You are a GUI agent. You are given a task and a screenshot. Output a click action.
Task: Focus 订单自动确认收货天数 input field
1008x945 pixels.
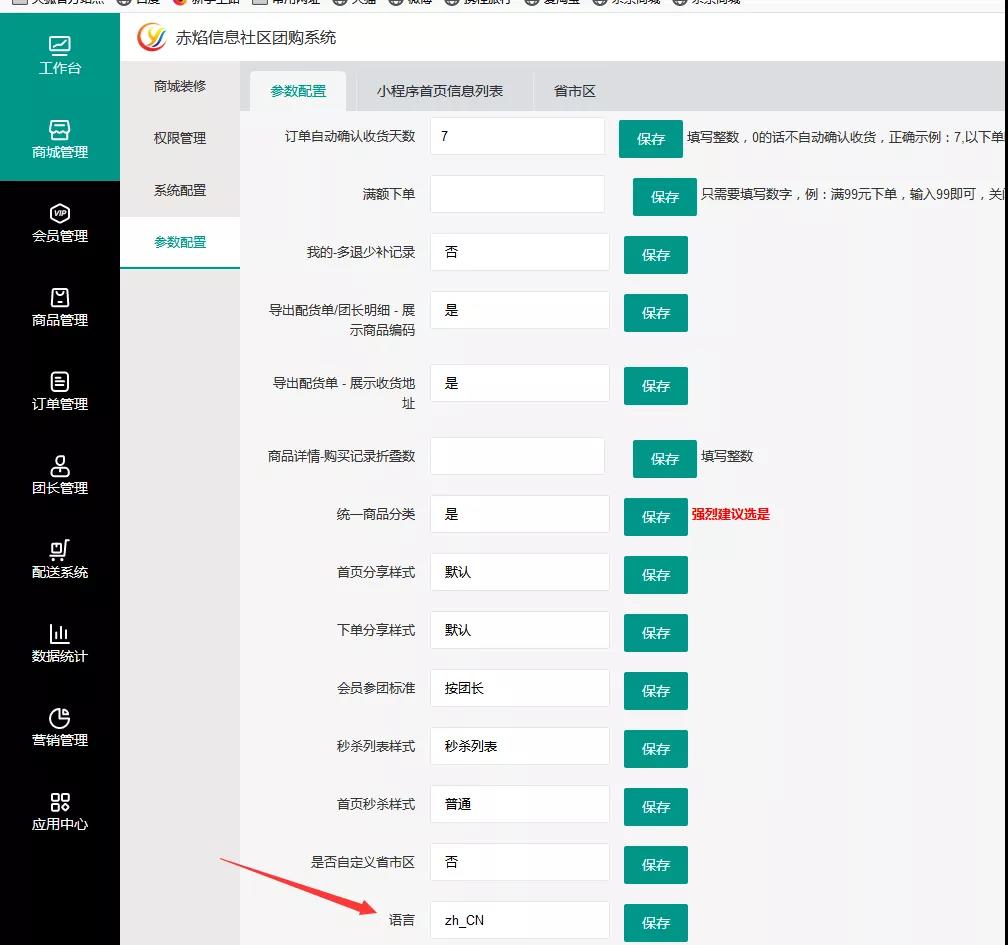[x=518, y=136]
